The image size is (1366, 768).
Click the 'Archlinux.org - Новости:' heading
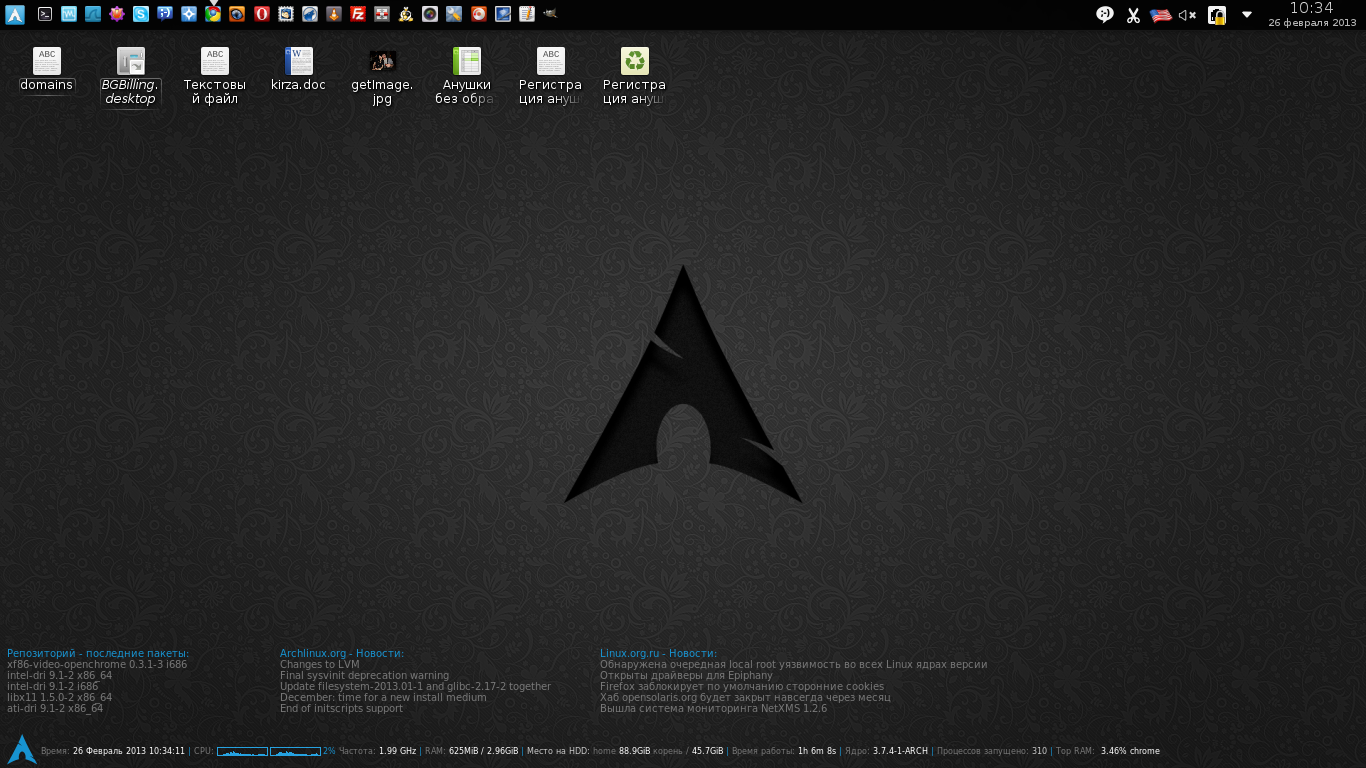pos(342,653)
